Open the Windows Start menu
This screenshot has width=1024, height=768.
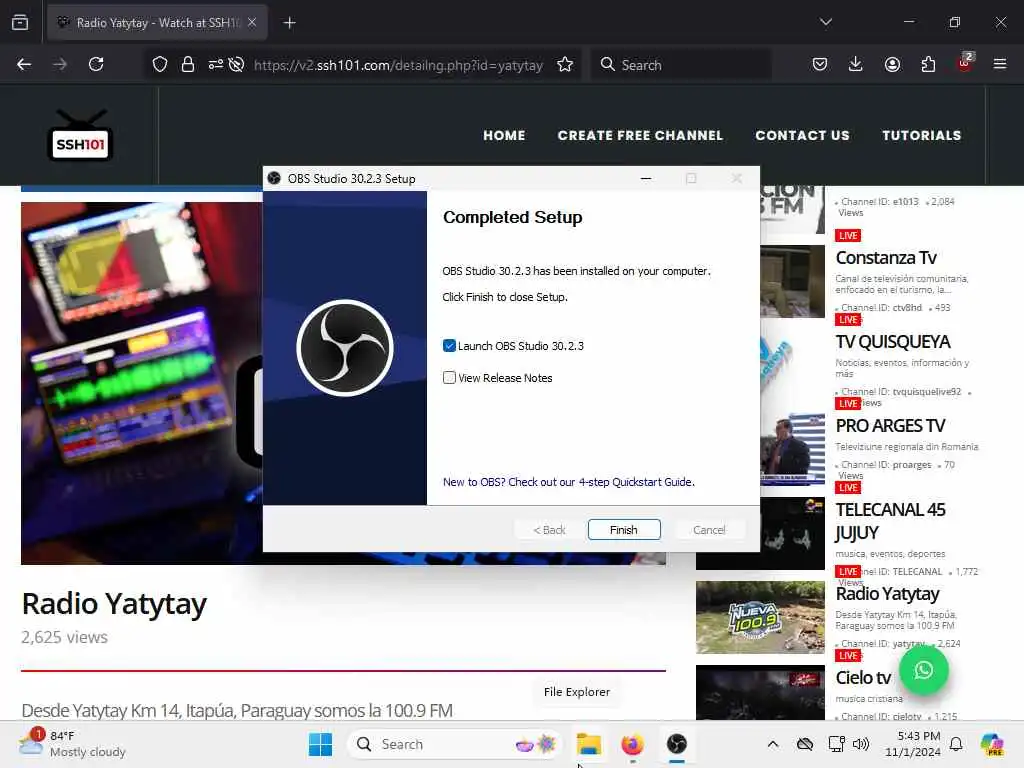click(320, 744)
